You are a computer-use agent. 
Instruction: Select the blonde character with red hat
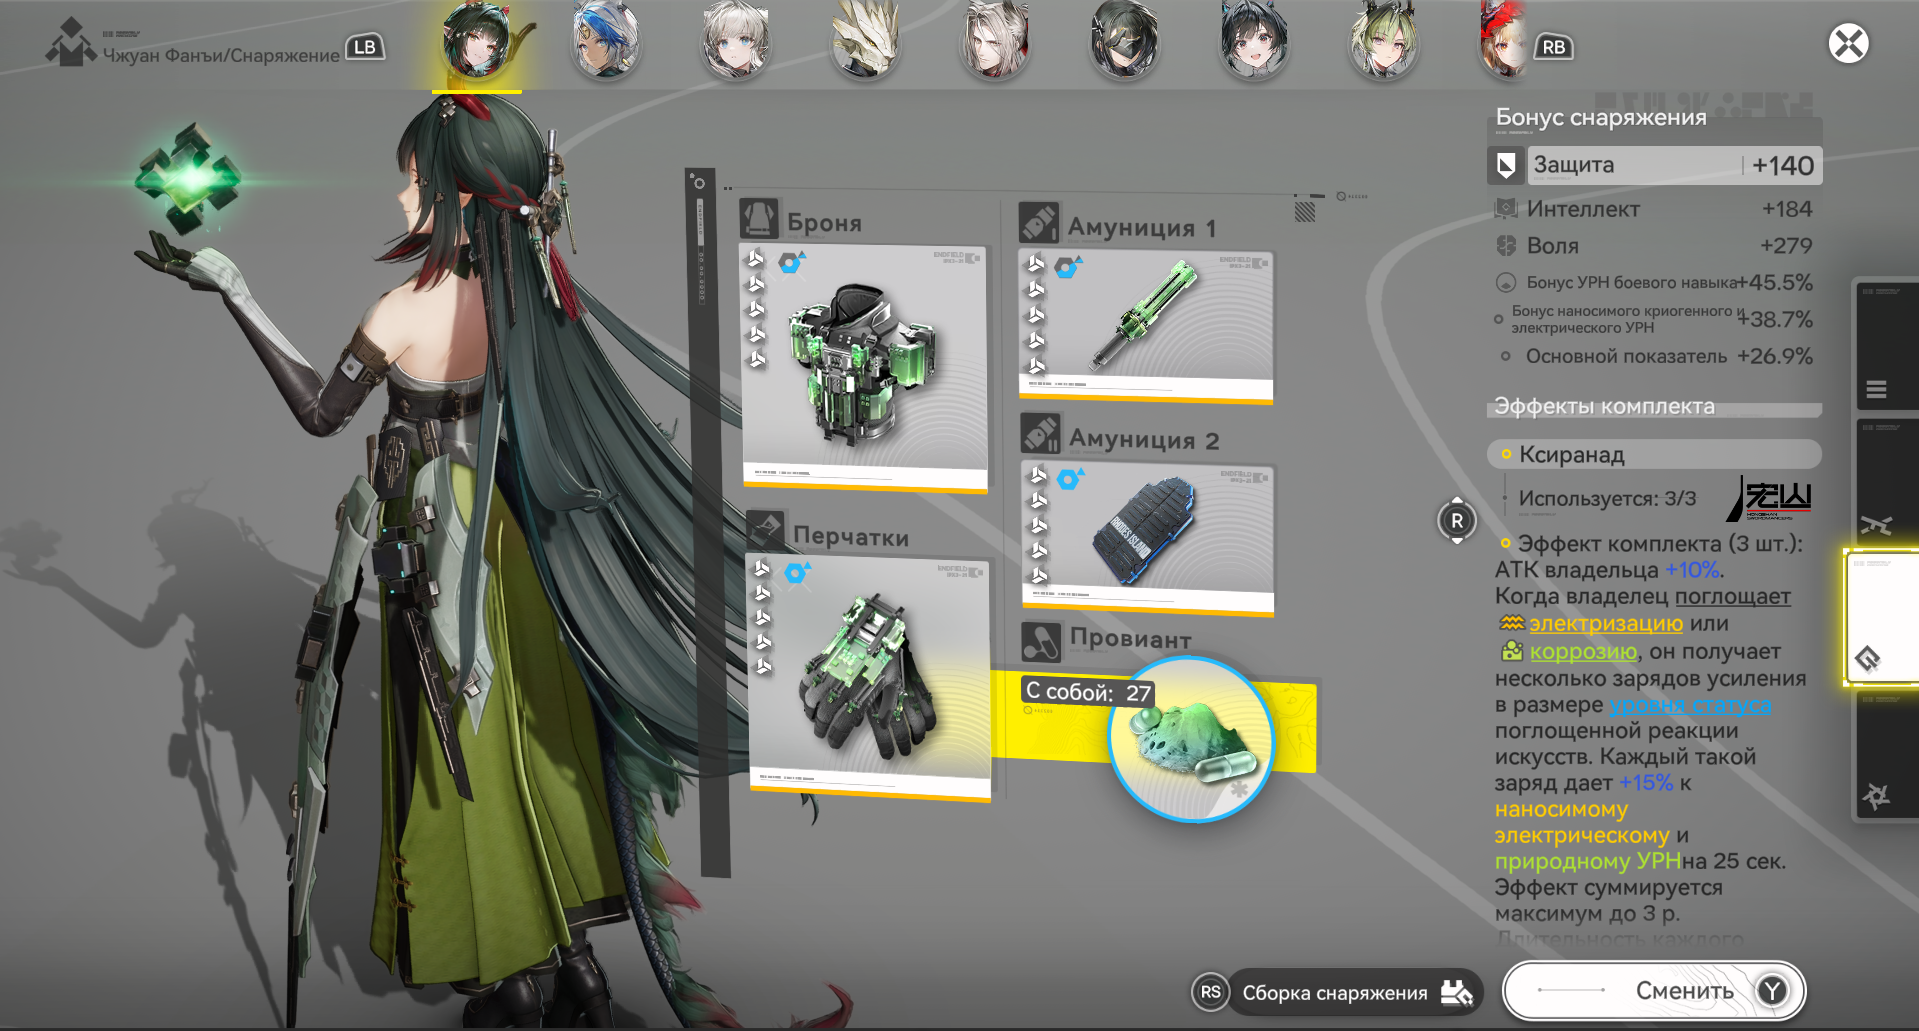coord(1503,42)
